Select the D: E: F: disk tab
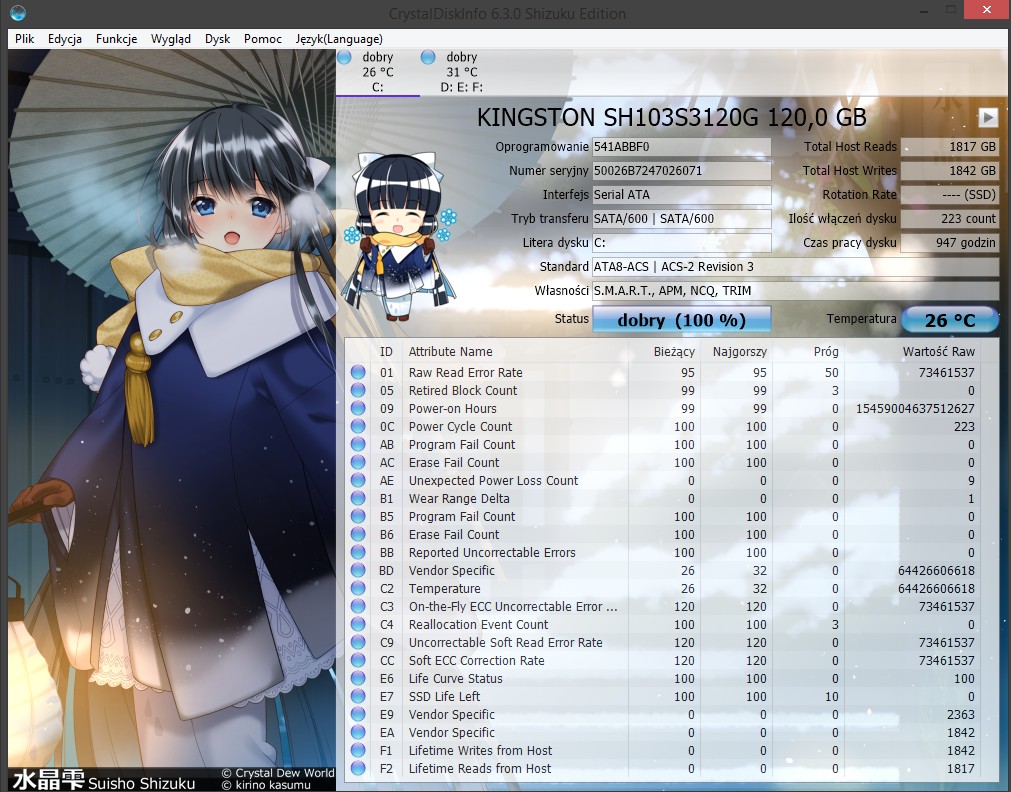This screenshot has height=792, width=1011. point(462,72)
